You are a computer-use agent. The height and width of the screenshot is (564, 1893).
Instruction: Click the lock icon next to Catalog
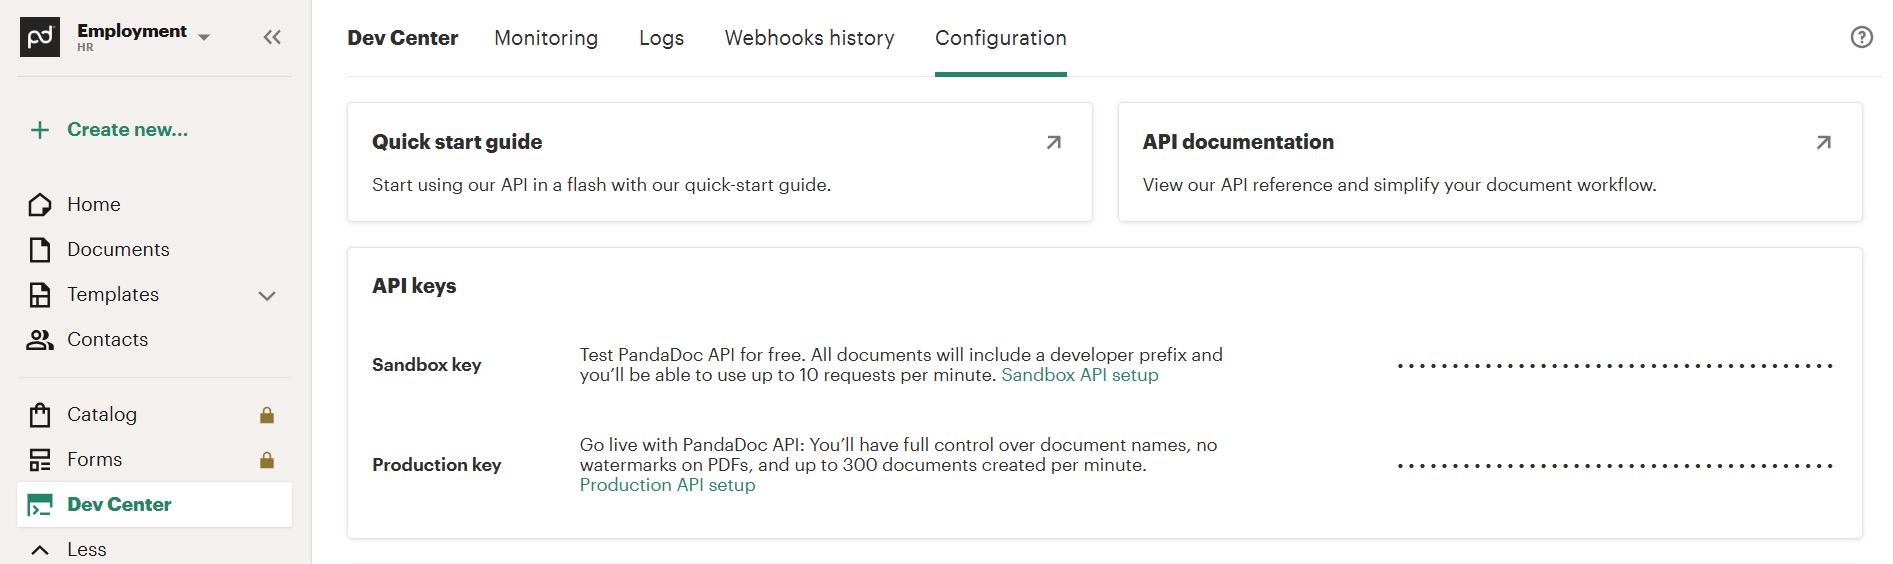coord(267,415)
